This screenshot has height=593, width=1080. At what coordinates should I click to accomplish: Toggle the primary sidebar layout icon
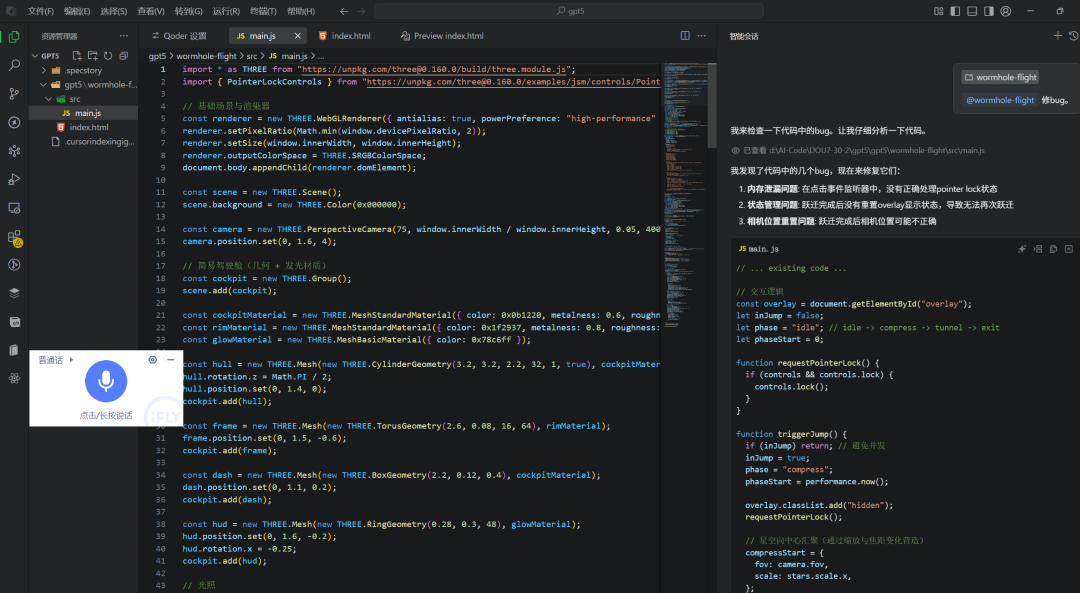click(x=956, y=10)
